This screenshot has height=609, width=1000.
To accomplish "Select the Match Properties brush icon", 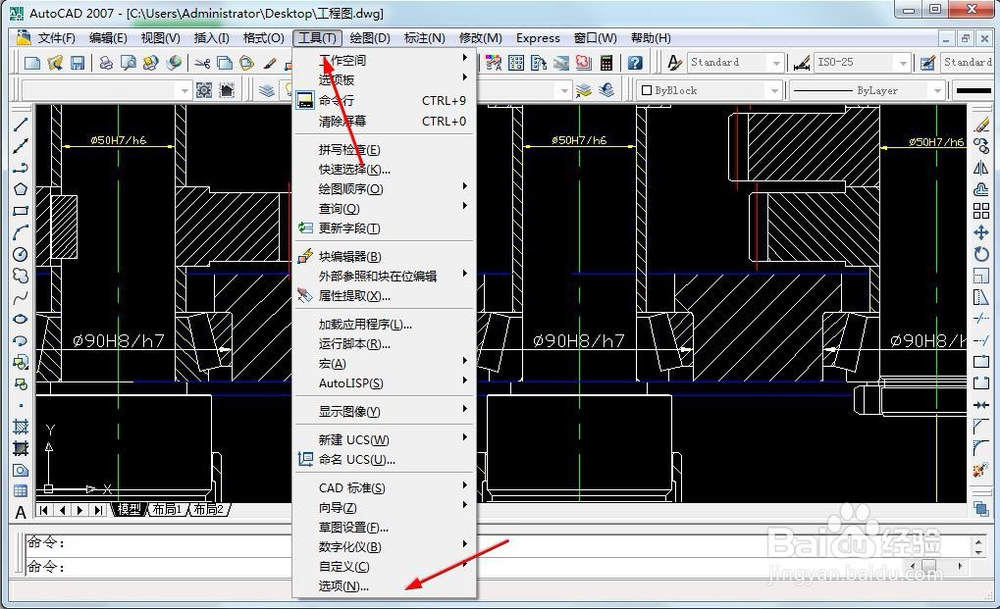I will click(x=269, y=62).
